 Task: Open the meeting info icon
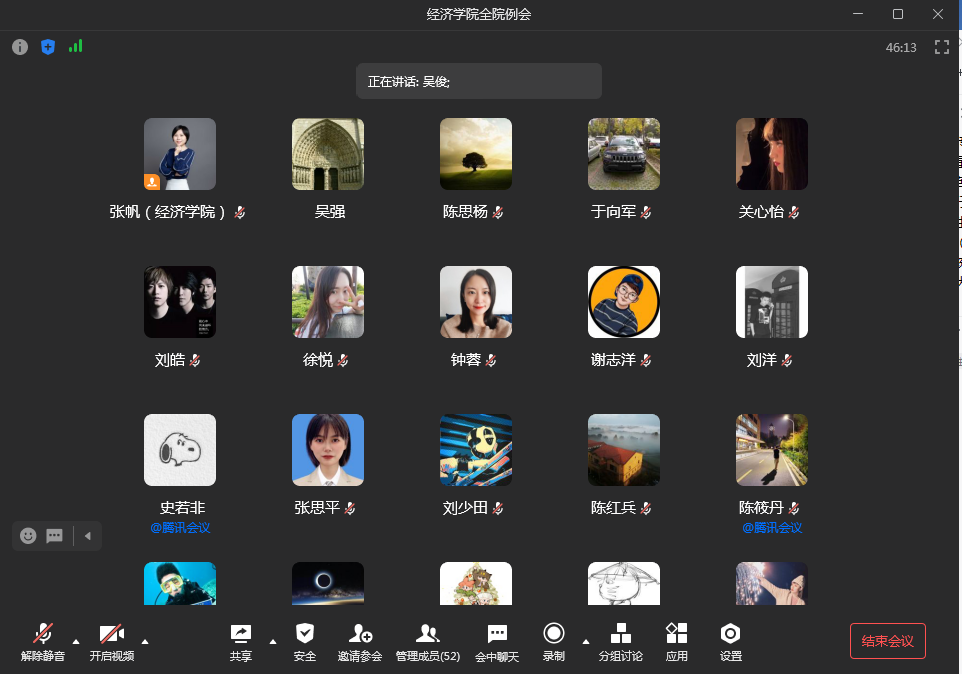(20, 47)
